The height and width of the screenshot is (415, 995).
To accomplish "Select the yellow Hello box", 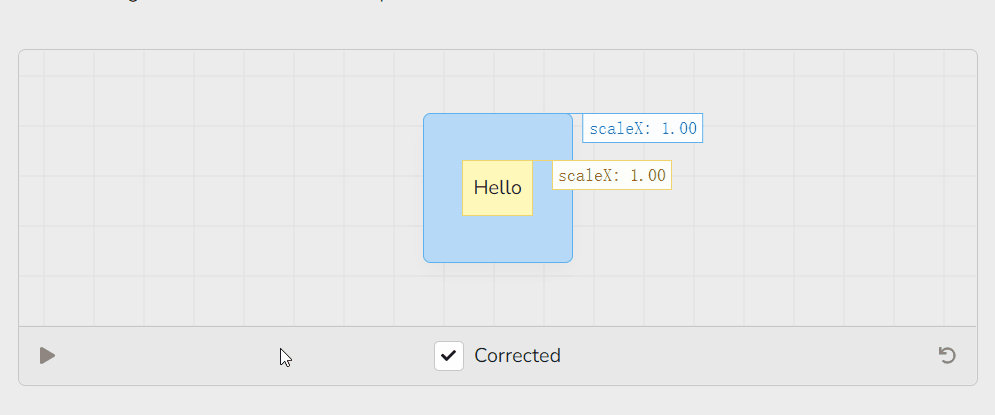I will (x=497, y=187).
